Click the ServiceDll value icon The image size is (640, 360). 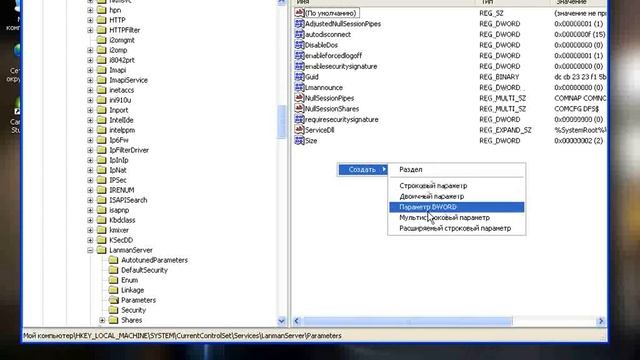pos(300,130)
